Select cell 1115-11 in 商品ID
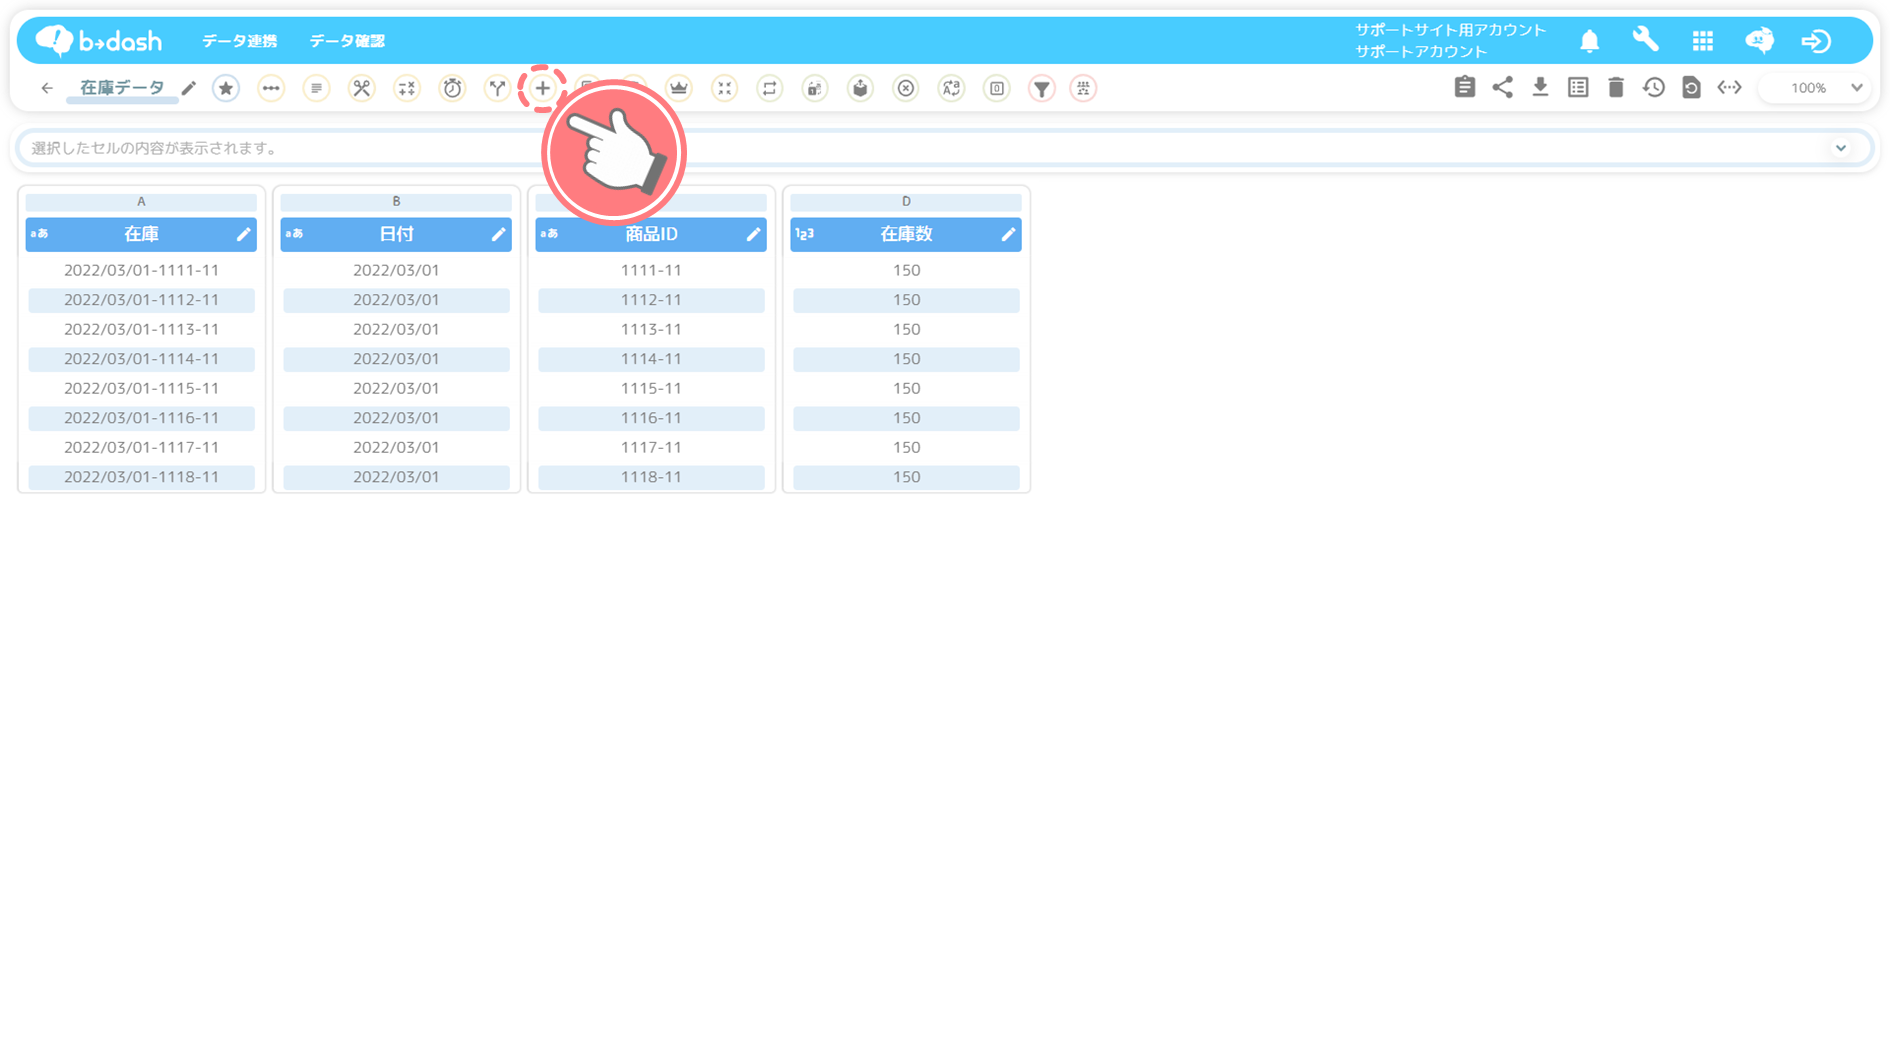The image size is (1890, 1063). [651, 388]
